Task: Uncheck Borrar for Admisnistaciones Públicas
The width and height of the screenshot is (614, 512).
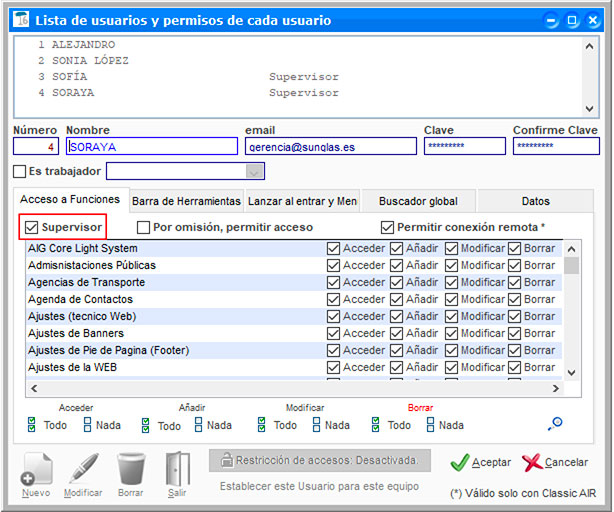Action: (514, 265)
